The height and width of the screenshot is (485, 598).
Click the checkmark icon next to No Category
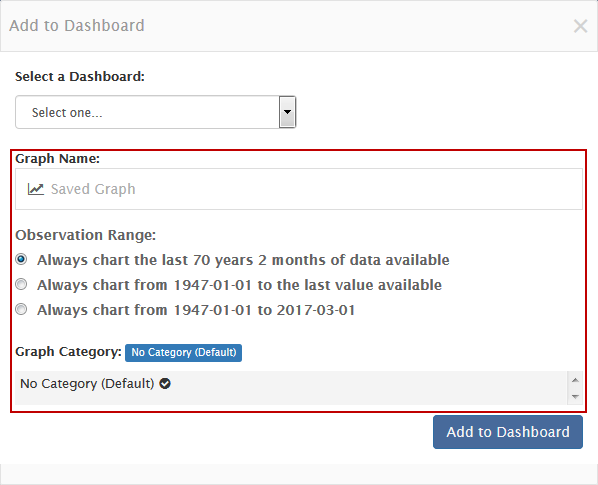pyautogui.click(x=165, y=383)
